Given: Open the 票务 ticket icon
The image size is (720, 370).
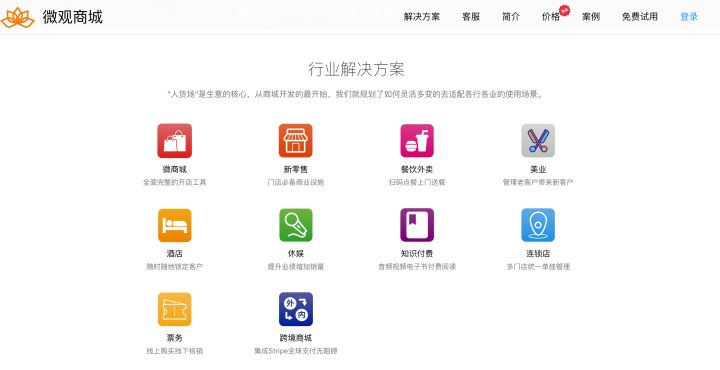Looking at the screenshot, I should coord(174,309).
